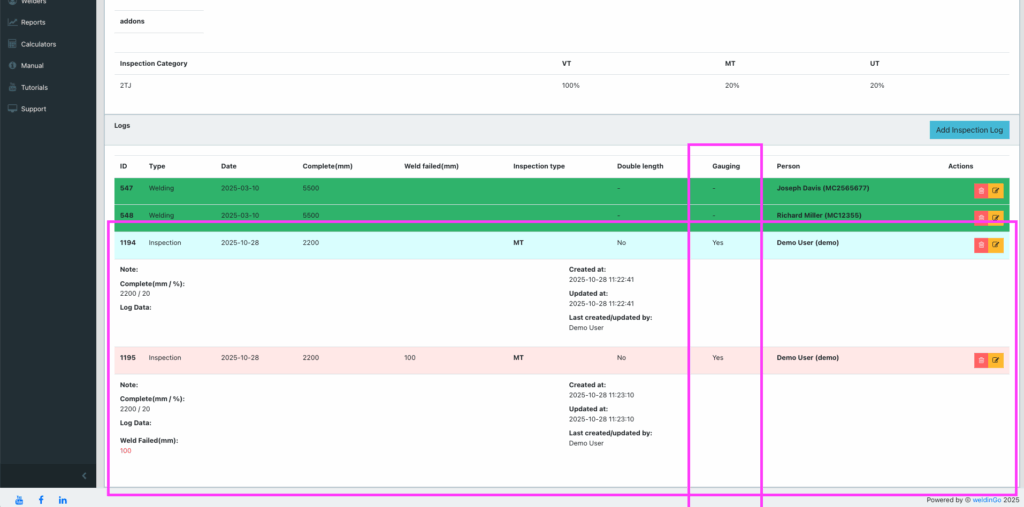Edit welding log 547 by Joseph Davis
The image size is (1024, 507).
point(995,190)
